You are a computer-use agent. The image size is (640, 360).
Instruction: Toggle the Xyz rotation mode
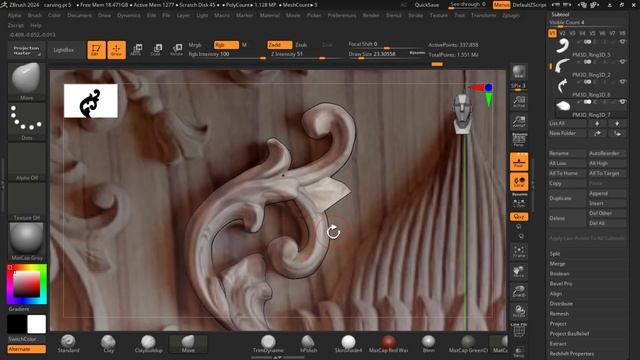click(x=519, y=217)
